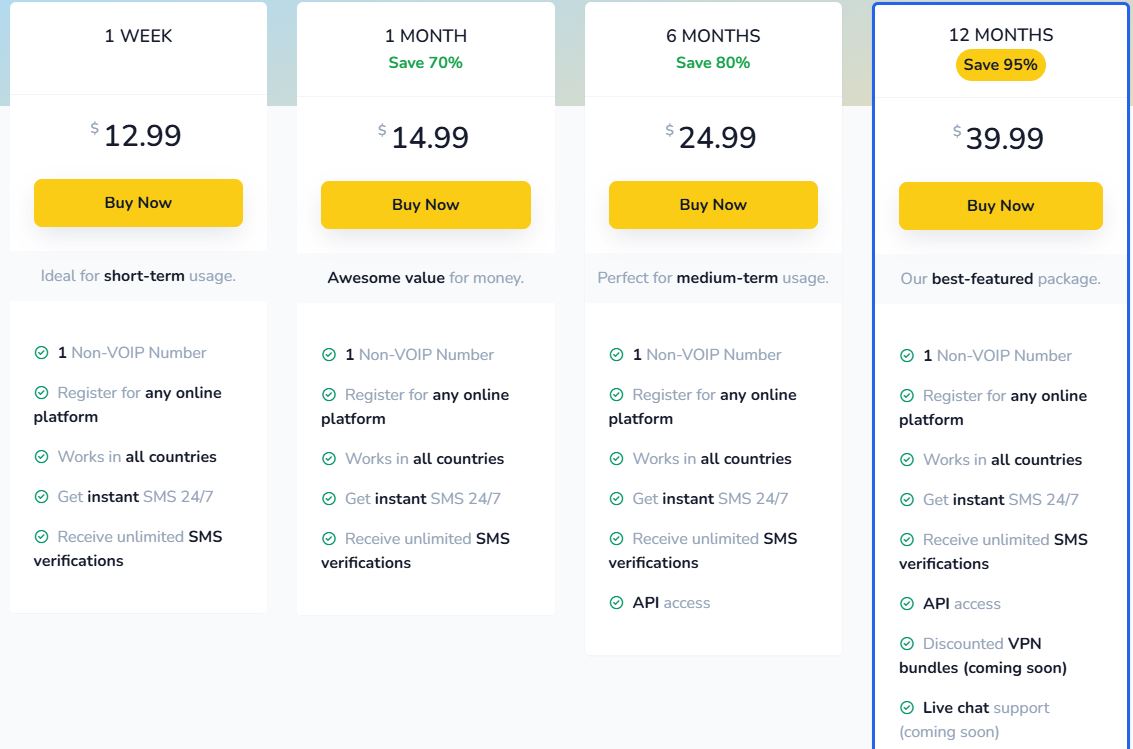The image size is (1133, 749).
Task: Click the $39.99 price text
Action: click(x=998, y=138)
